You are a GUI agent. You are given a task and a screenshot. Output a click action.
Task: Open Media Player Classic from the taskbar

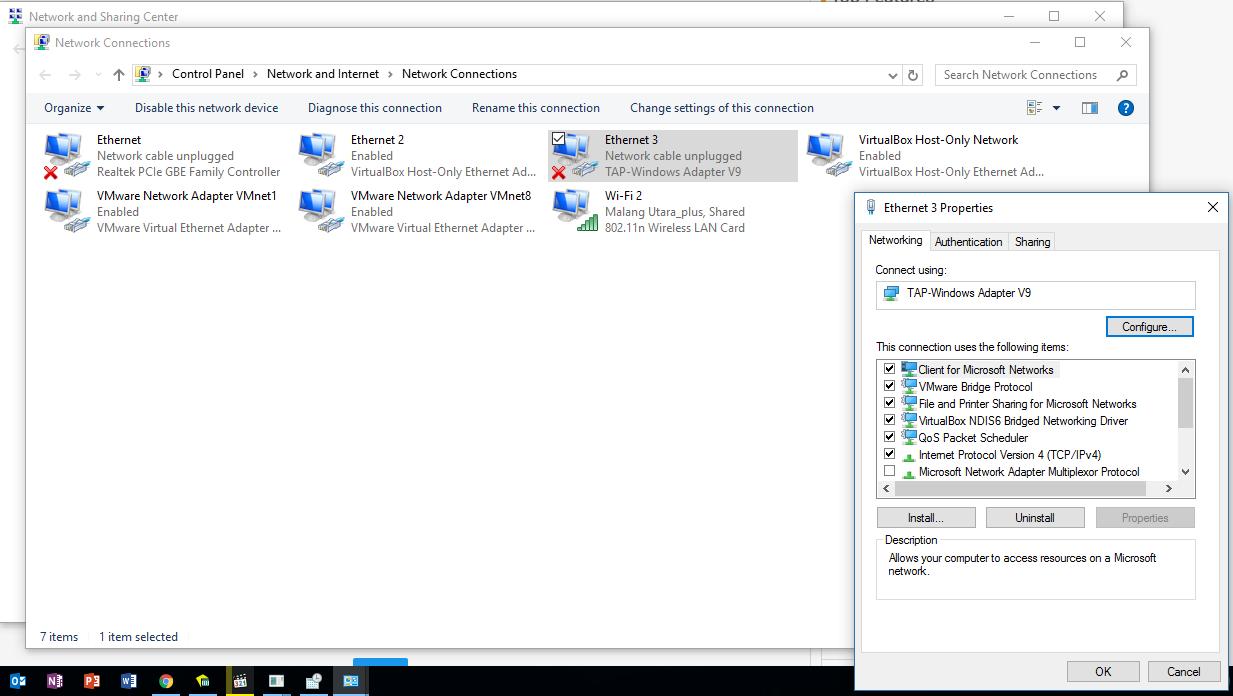click(239, 681)
